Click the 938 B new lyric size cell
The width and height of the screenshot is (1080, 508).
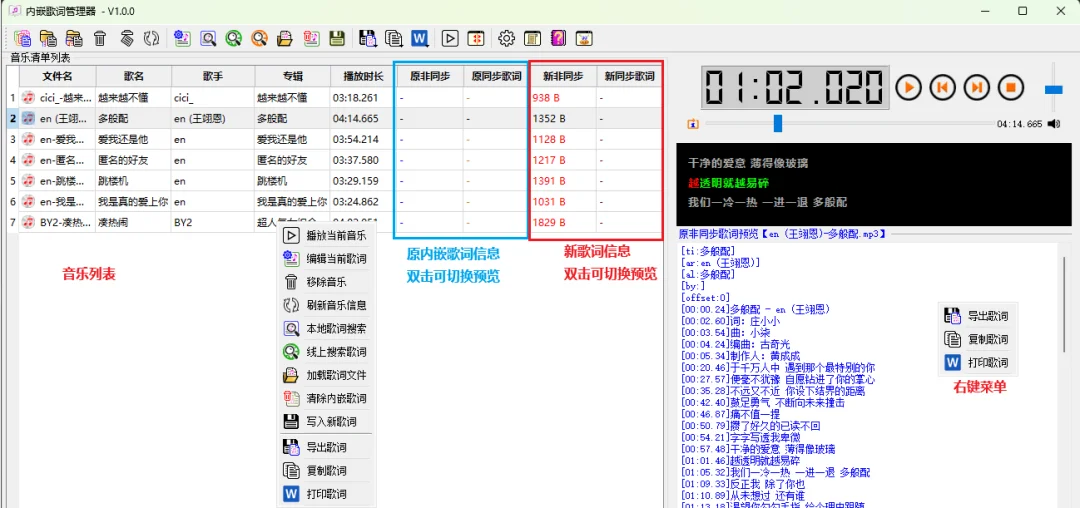point(563,98)
